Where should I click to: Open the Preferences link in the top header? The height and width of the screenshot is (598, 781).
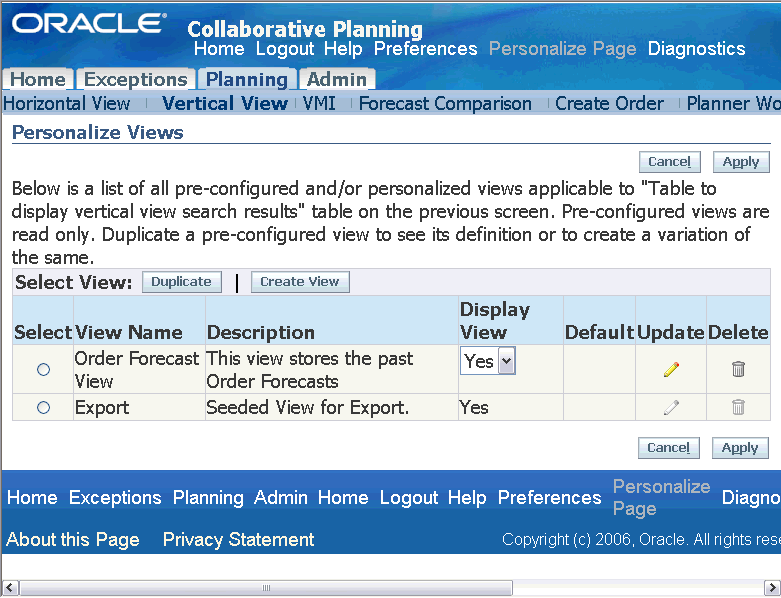point(426,49)
